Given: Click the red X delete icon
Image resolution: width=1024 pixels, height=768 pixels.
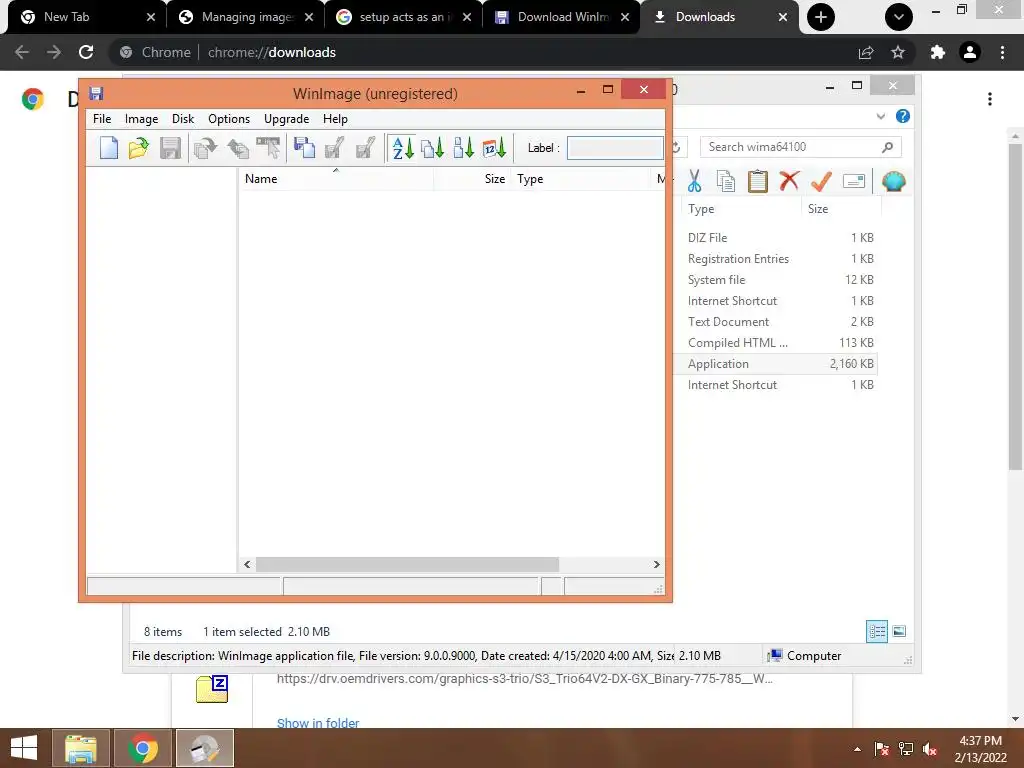Looking at the screenshot, I should pos(789,180).
